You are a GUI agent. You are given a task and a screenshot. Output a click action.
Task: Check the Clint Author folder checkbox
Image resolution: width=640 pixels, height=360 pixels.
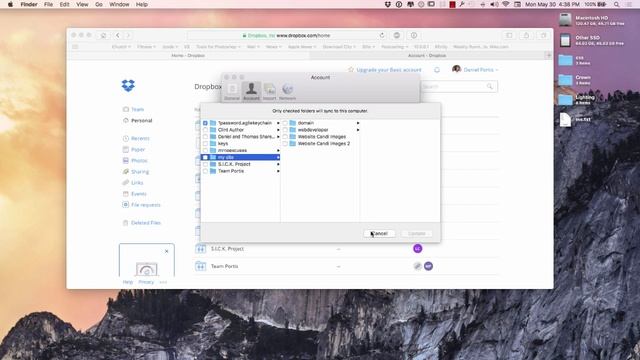click(x=205, y=130)
